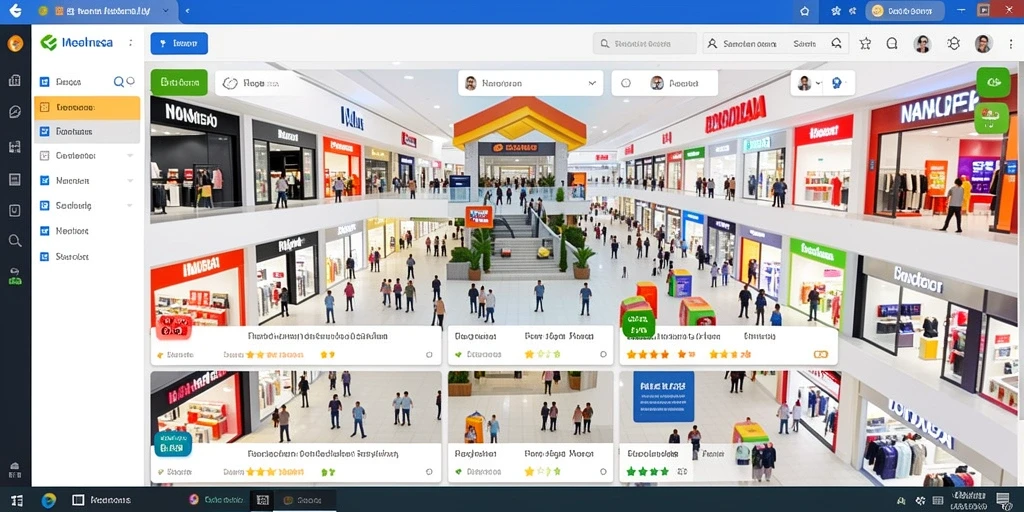Click the refresh icon inside the person field

point(837,44)
